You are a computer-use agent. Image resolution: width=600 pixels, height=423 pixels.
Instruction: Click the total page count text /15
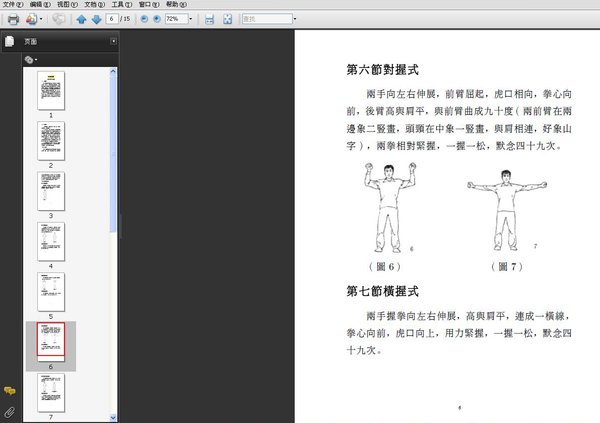[125, 19]
